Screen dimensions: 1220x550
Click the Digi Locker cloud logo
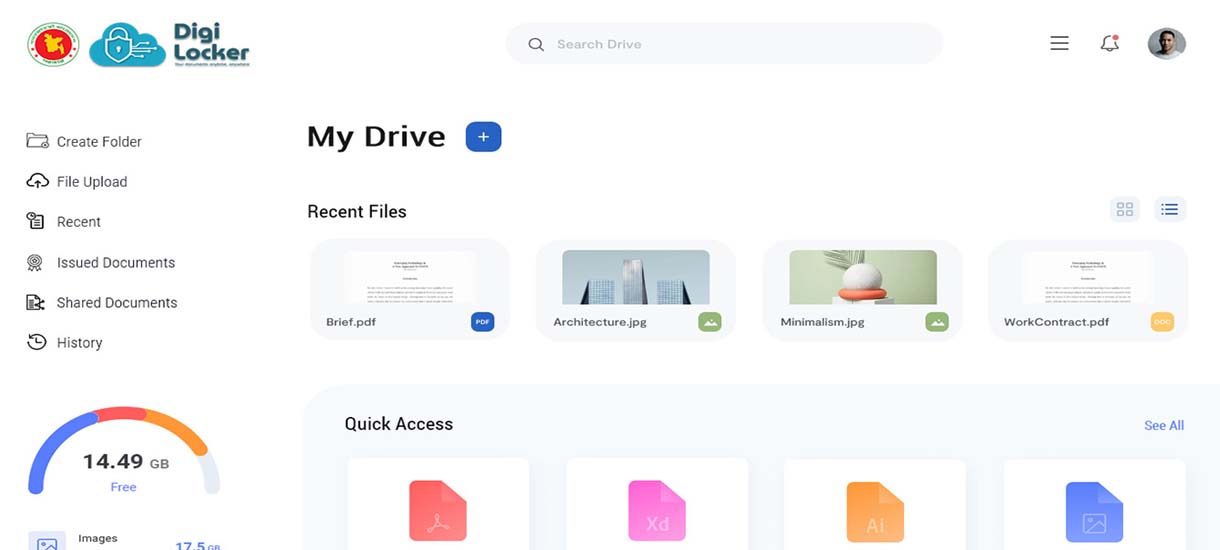(x=127, y=45)
